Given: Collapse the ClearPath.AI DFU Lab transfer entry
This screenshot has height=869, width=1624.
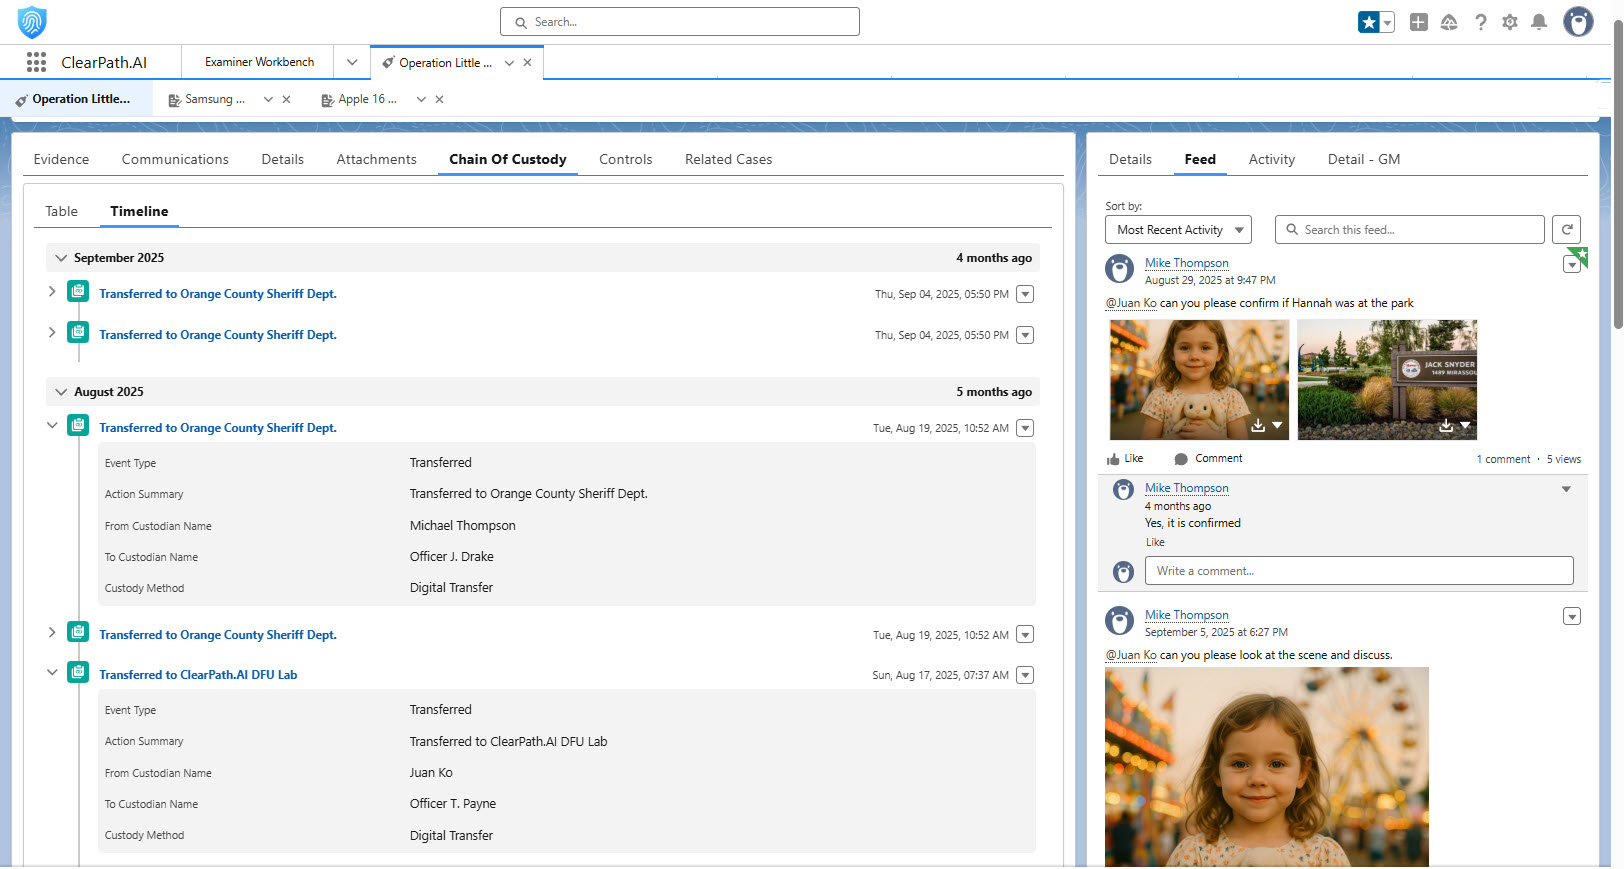Looking at the screenshot, I should point(52,673).
